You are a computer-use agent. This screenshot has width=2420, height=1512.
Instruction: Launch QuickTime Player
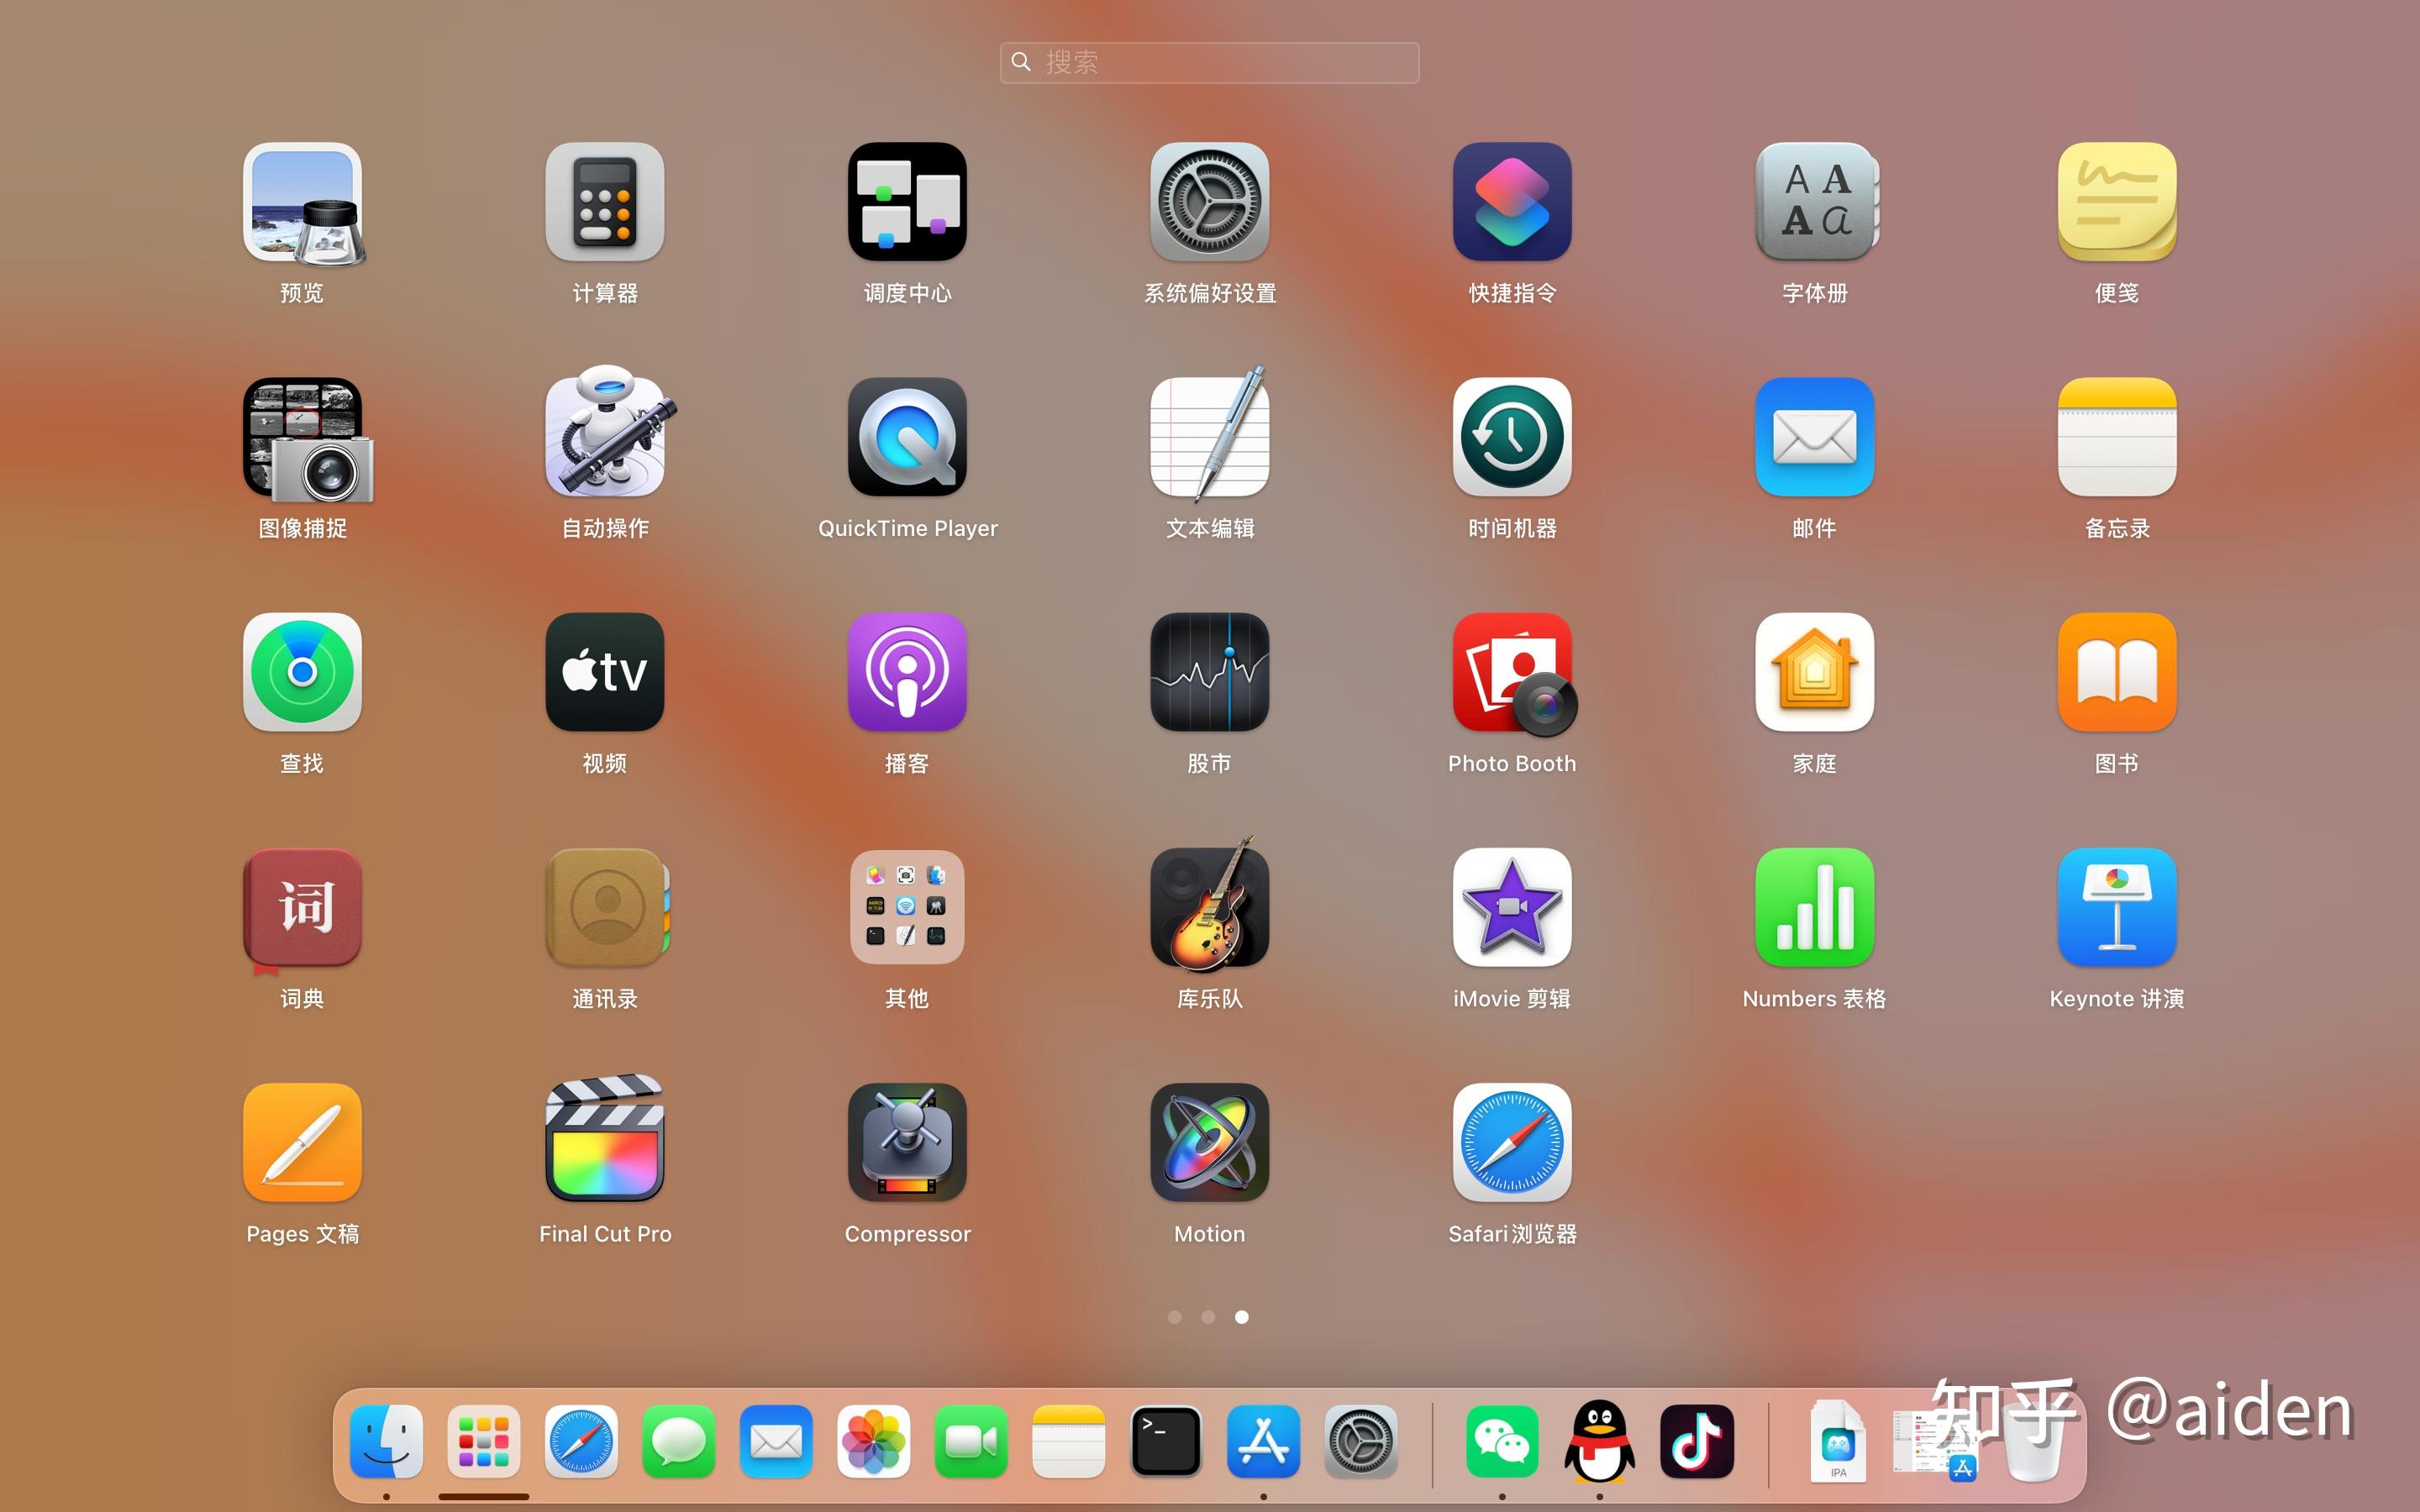(x=907, y=438)
